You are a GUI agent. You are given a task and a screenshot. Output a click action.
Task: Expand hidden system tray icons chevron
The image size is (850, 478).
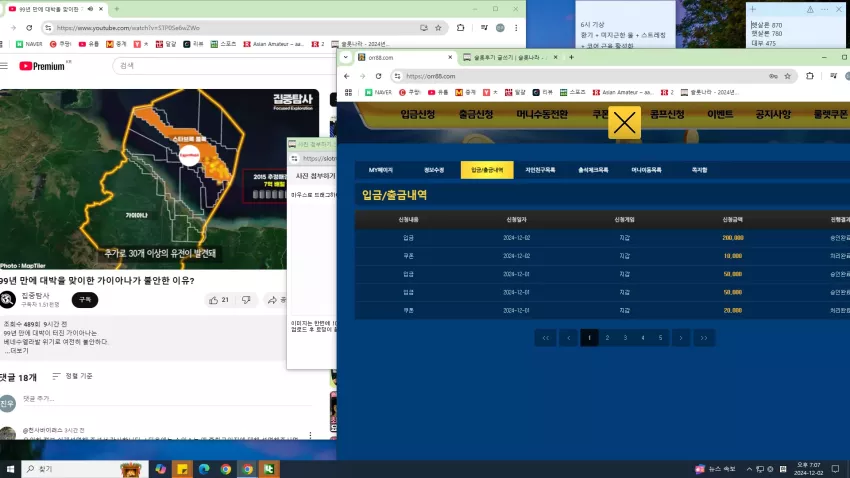pyautogui.click(x=749, y=469)
